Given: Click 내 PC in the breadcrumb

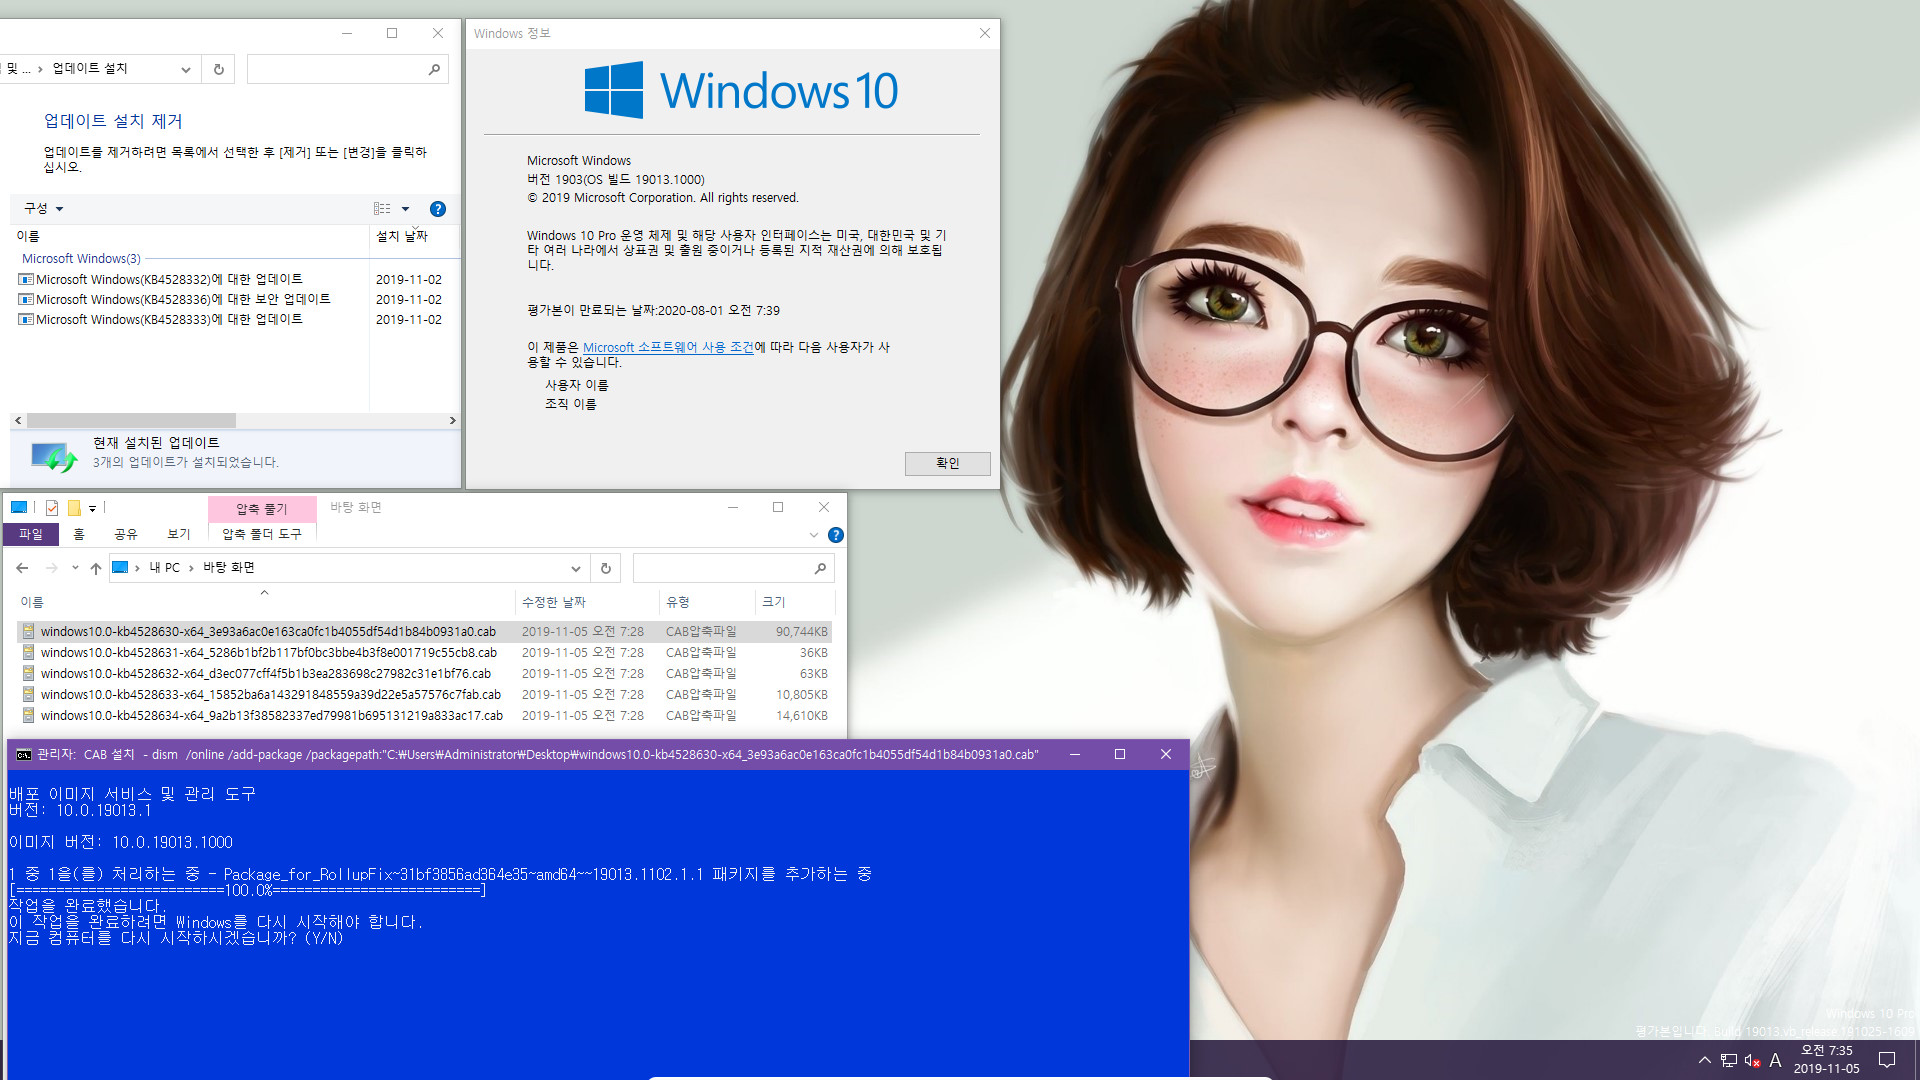Looking at the screenshot, I should point(165,567).
